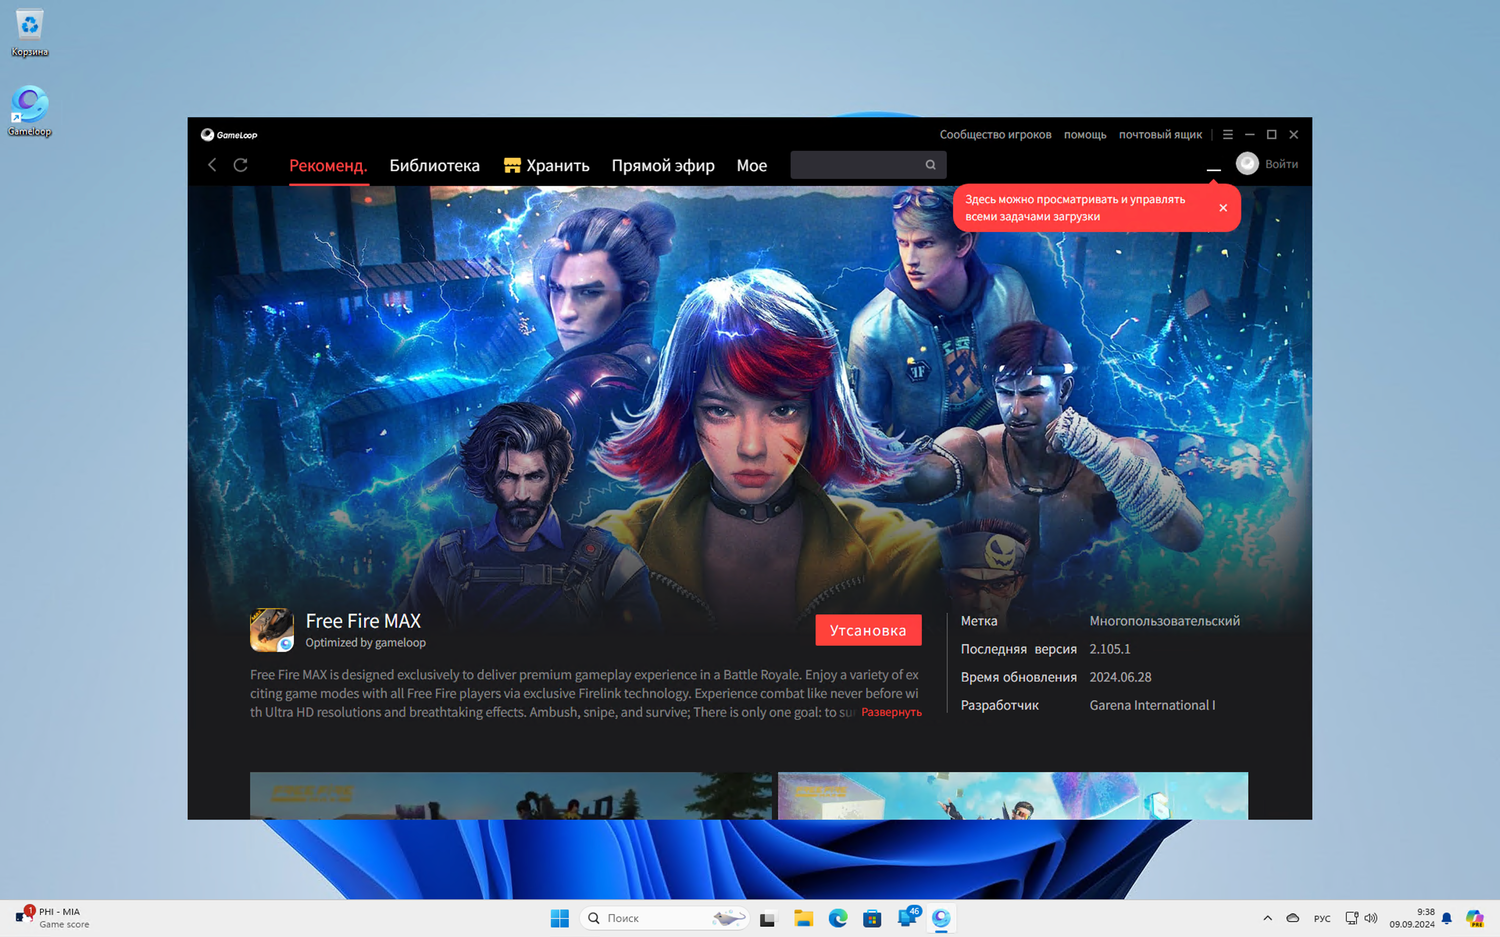
Task: Click the Windows taskbar Поиск search box
Action: 664,918
